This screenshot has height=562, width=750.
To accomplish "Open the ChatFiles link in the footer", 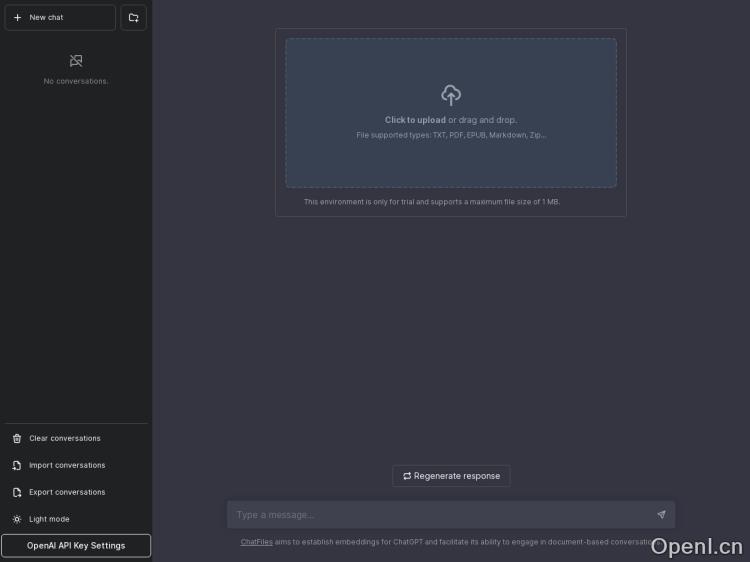I will pos(256,542).
